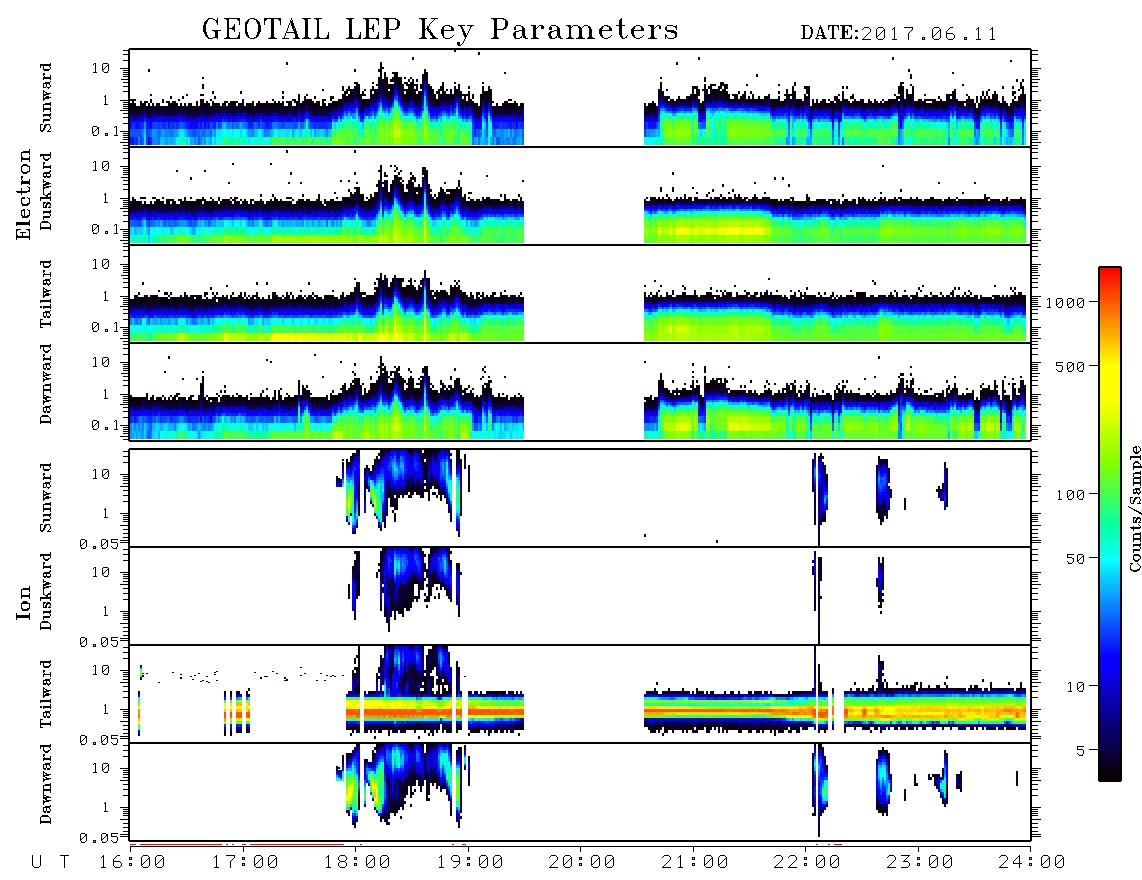Select the Ion "Tailward" axis label

point(46,694)
